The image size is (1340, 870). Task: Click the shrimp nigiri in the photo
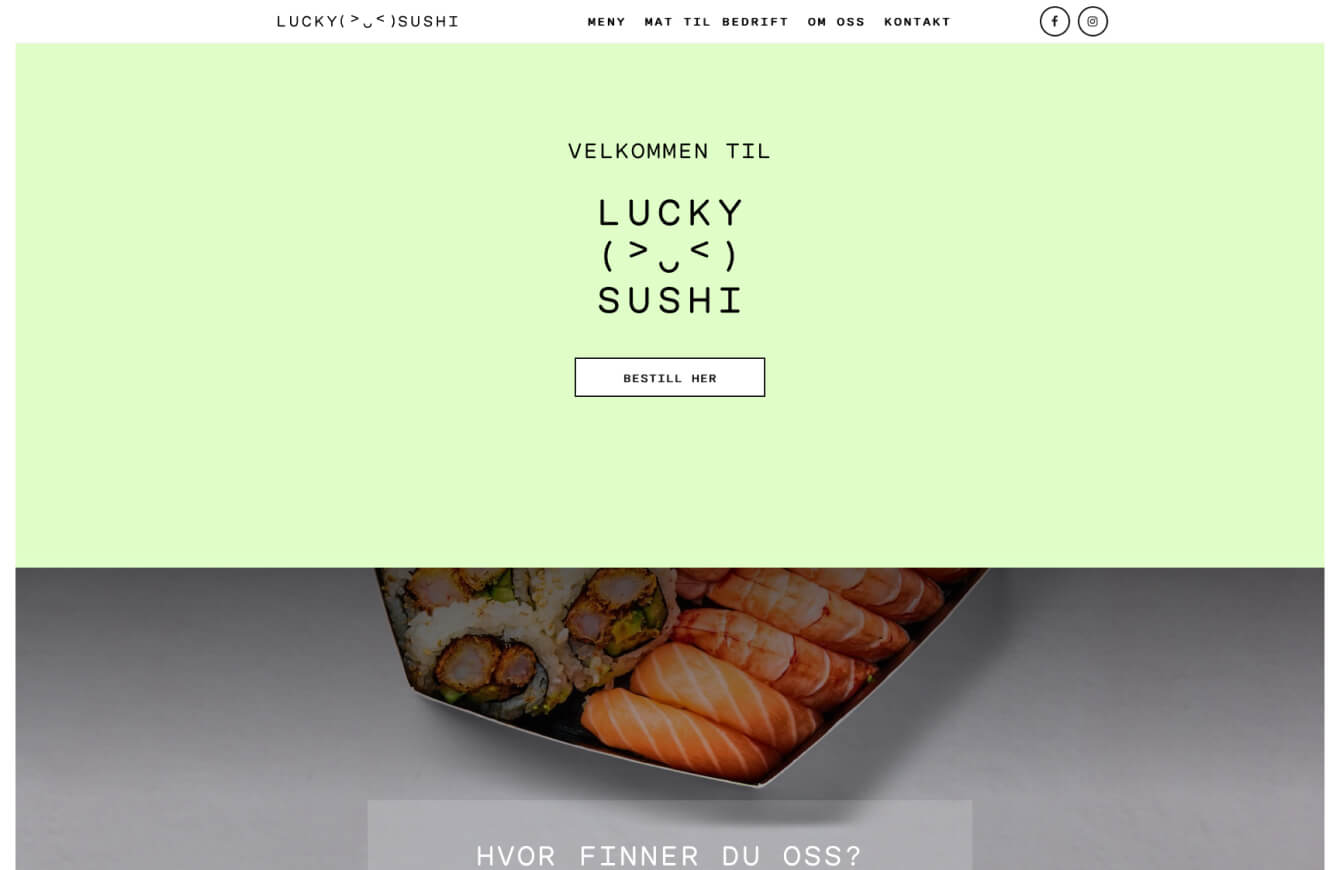[x=800, y=620]
